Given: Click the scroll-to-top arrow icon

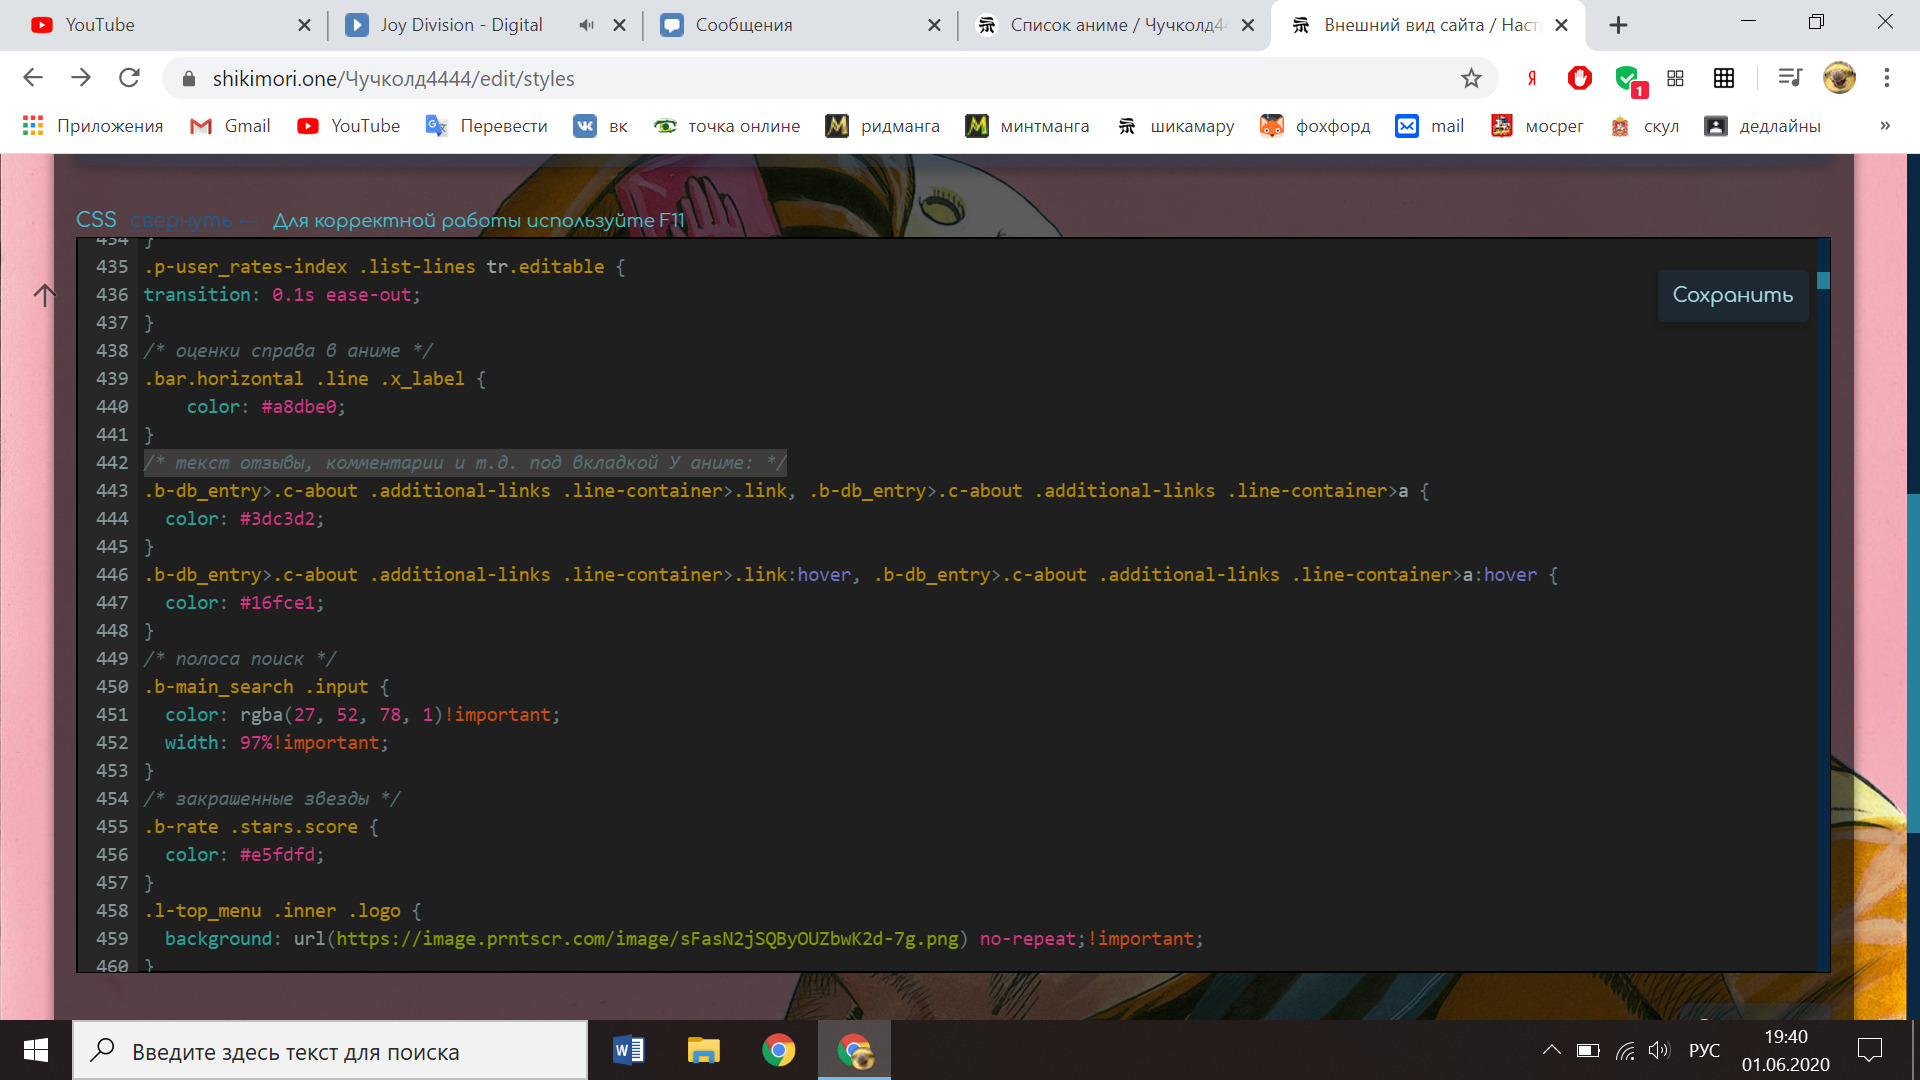Looking at the screenshot, I should (44, 295).
